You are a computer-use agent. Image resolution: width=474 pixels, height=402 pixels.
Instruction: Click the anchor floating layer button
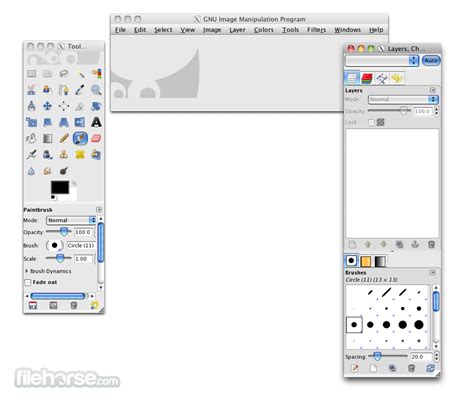[x=415, y=245]
